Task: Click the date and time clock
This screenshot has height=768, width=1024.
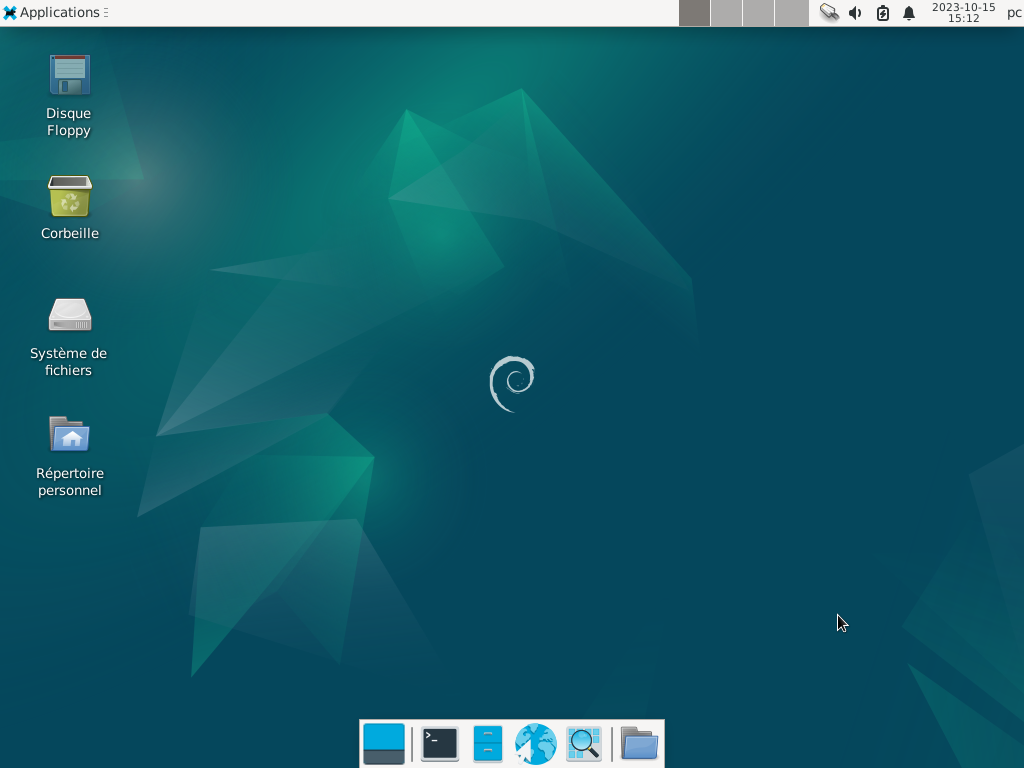Action: pos(963,12)
